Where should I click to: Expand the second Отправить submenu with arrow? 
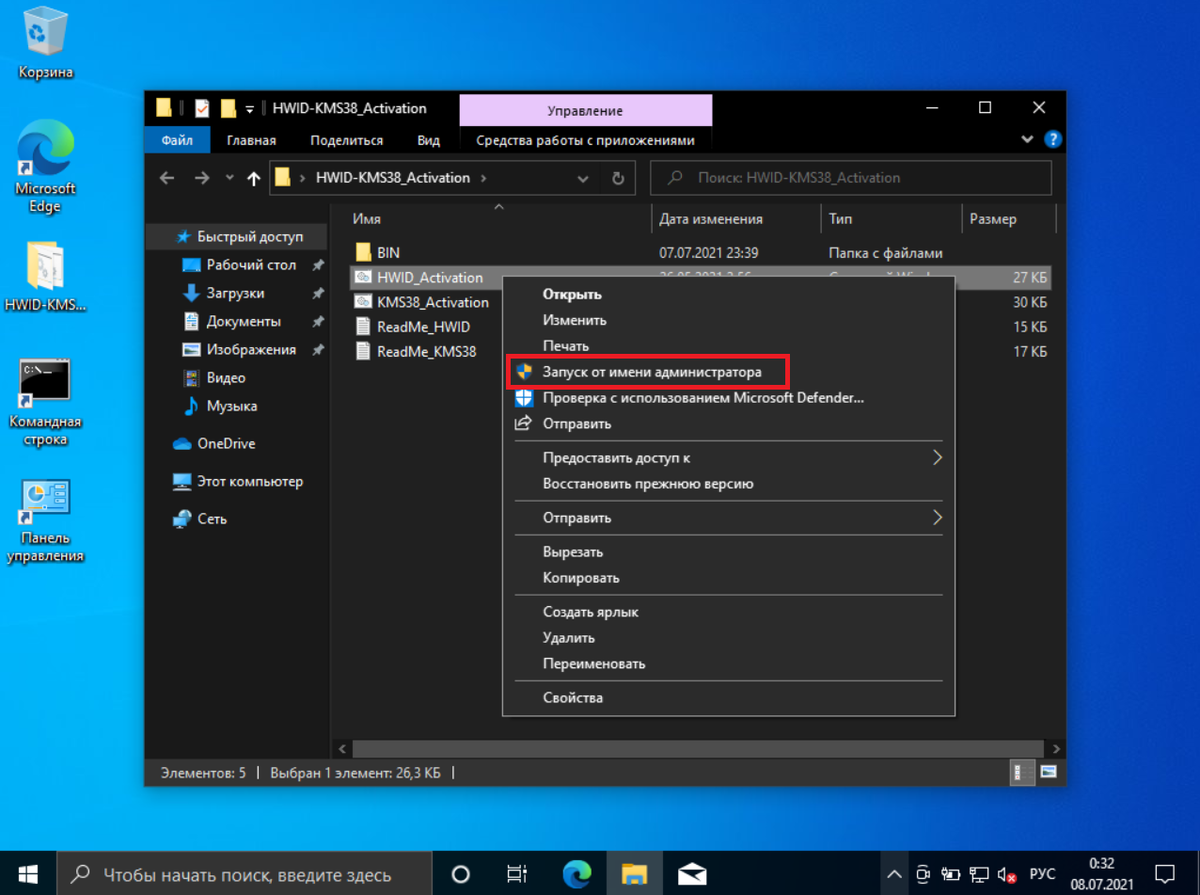coord(937,518)
